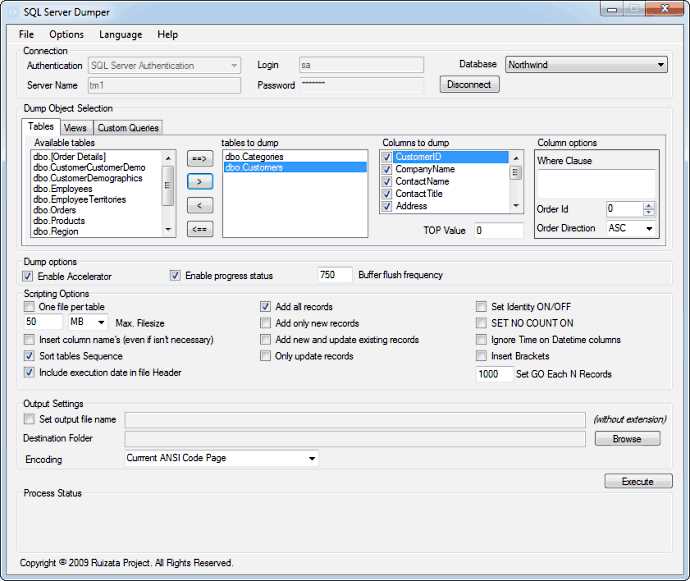Click the Available tables scroll up arrow

[168, 158]
